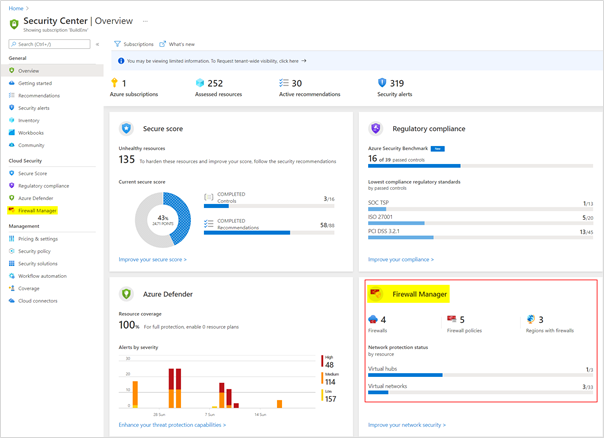The height and width of the screenshot is (438, 604).
Task: Click the Firewalls cloud icon
Action: point(373,319)
